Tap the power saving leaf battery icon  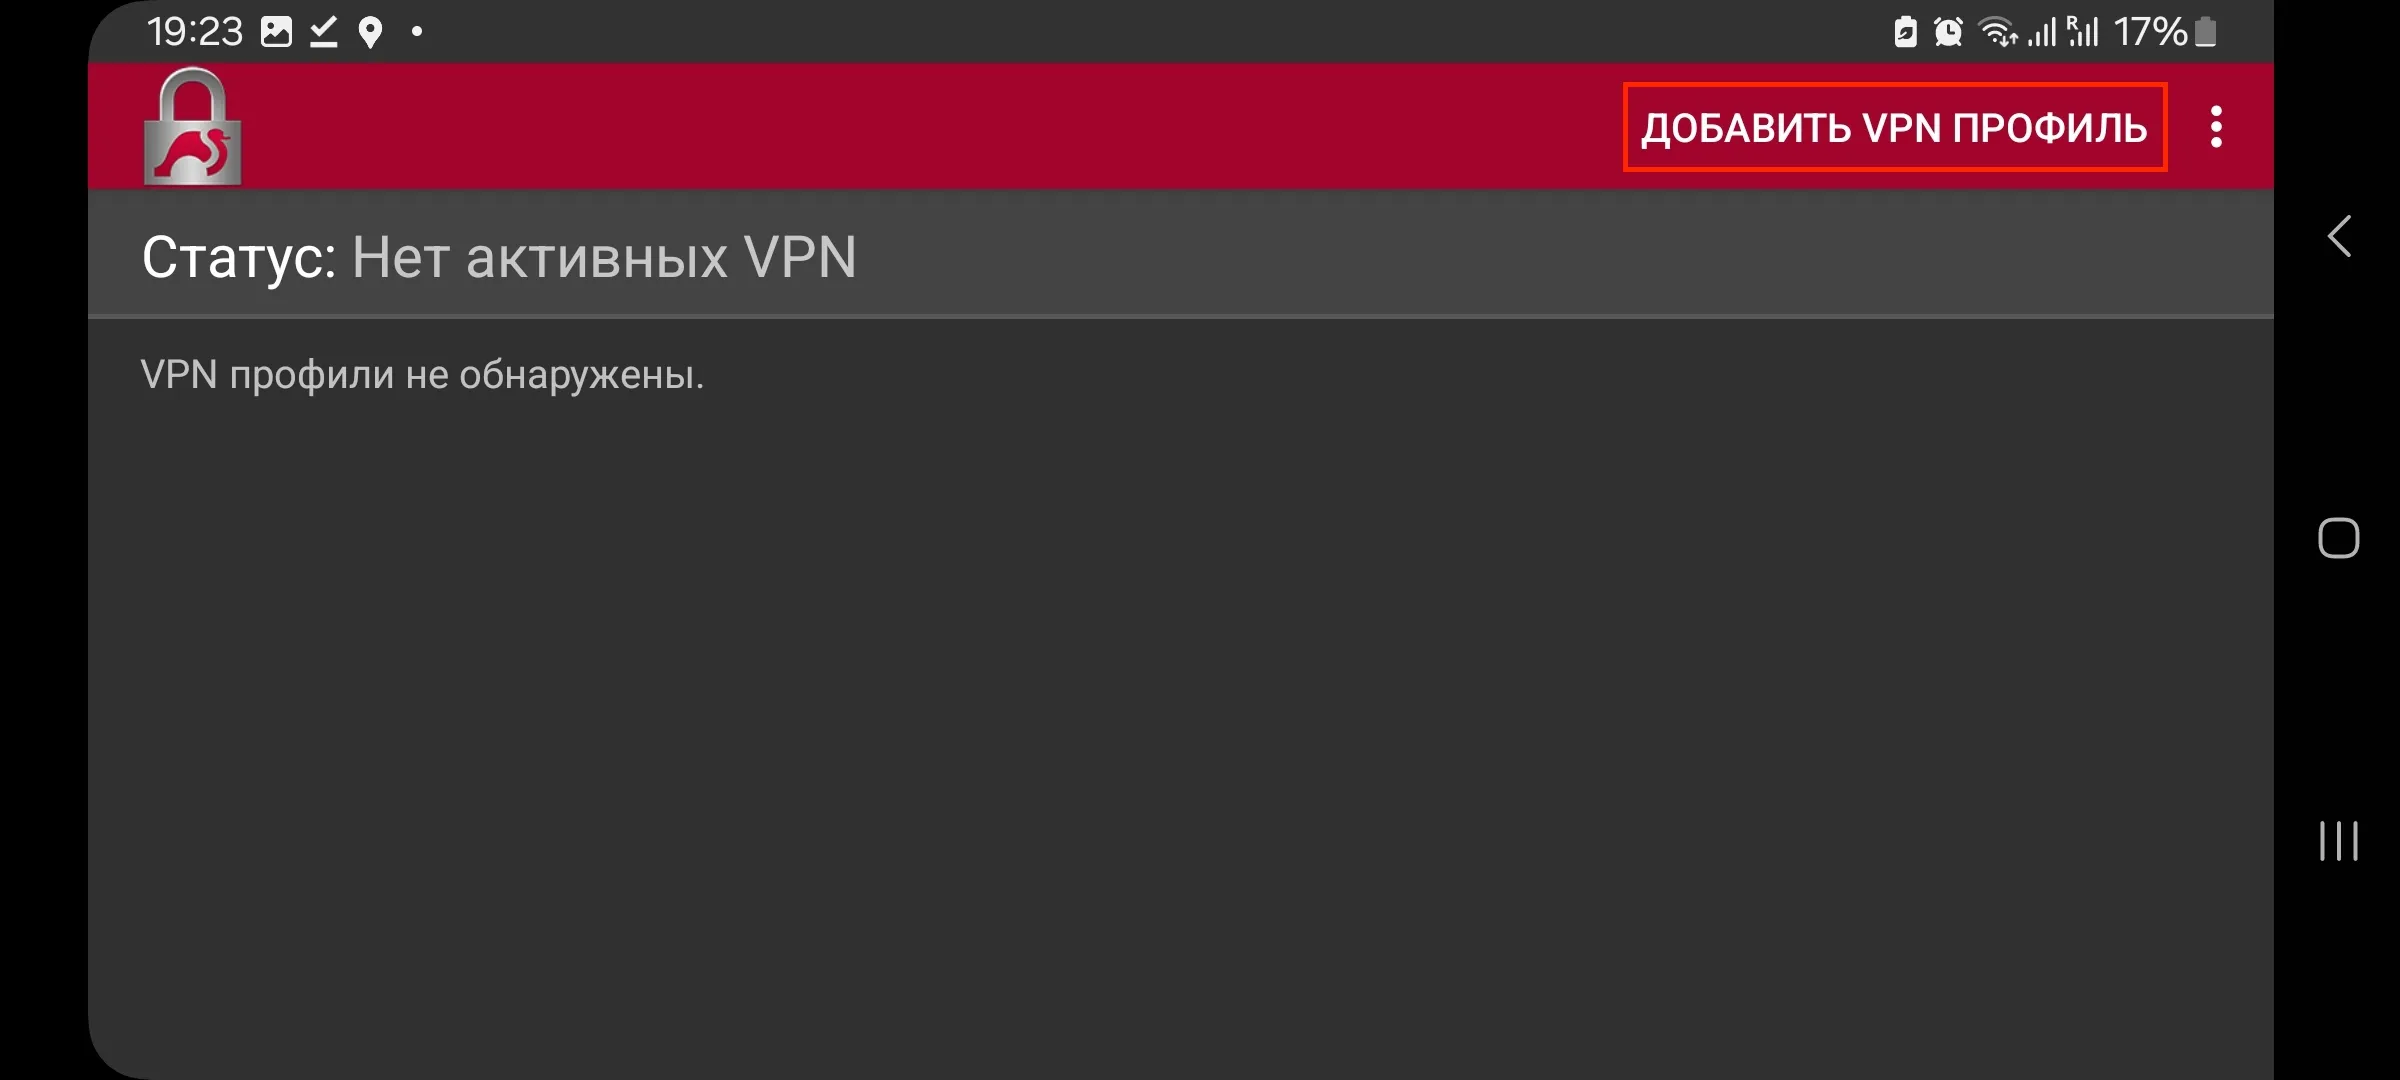(1905, 32)
